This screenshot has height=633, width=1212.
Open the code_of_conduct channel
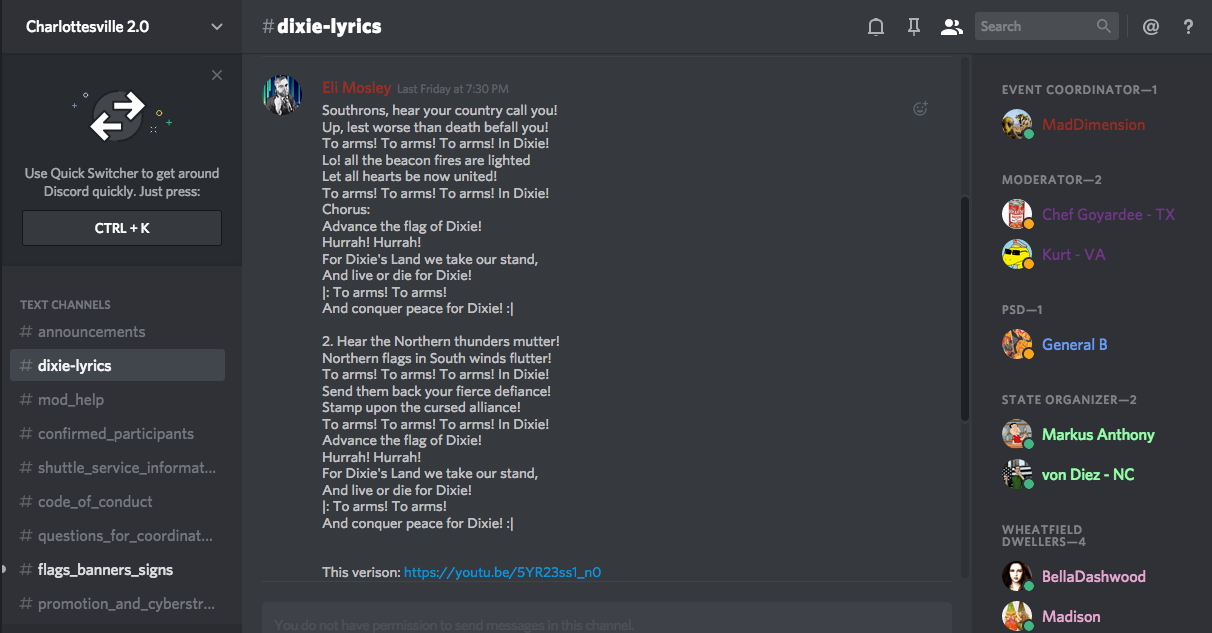click(95, 502)
